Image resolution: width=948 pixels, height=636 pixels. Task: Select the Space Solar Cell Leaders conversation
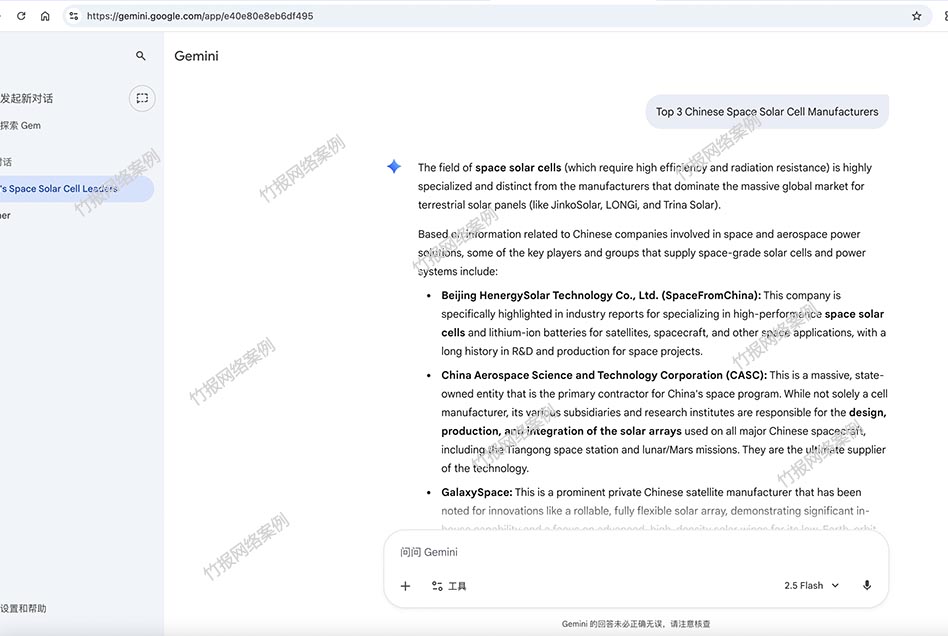coord(76,189)
